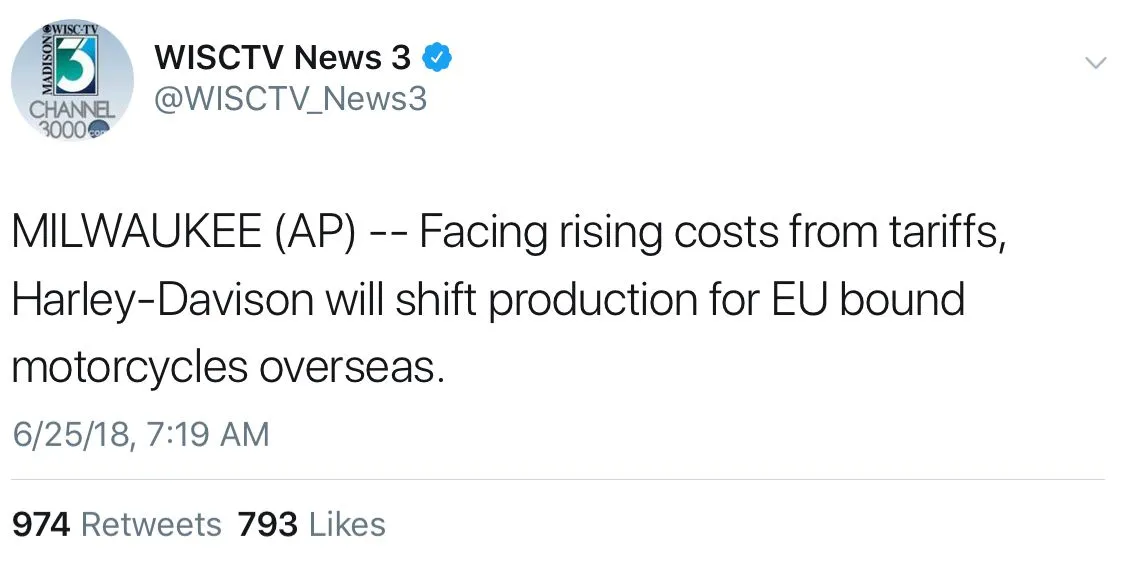Open the WISCTV News 3 display name
The image size is (1135, 565).
[x=282, y=58]
